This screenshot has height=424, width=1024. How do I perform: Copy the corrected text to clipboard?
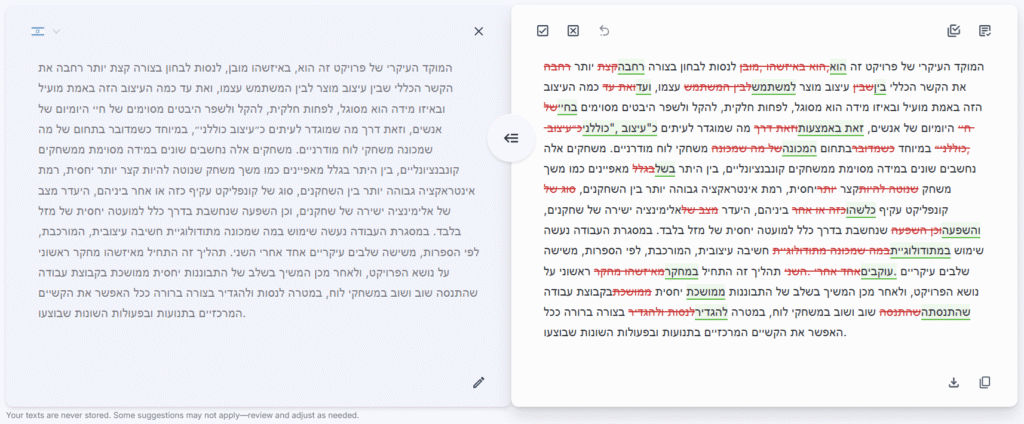coord(985,382)
